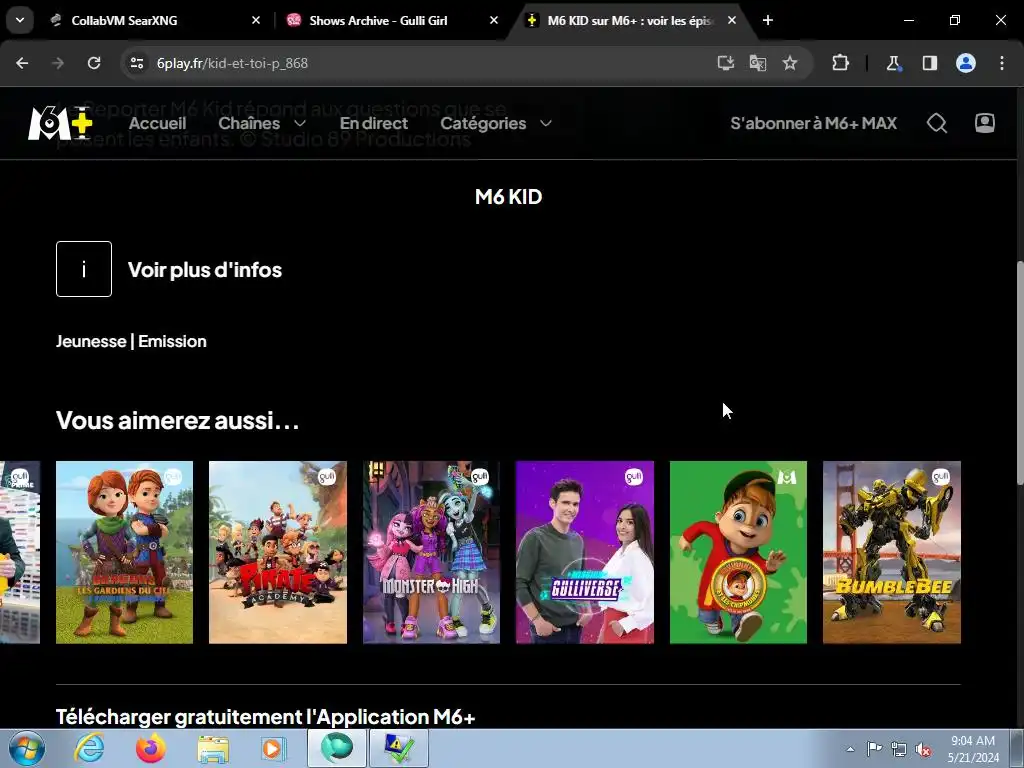Launch Firefox from taskbar
This screenshot has width=1024, height=768.
(151, 748)
